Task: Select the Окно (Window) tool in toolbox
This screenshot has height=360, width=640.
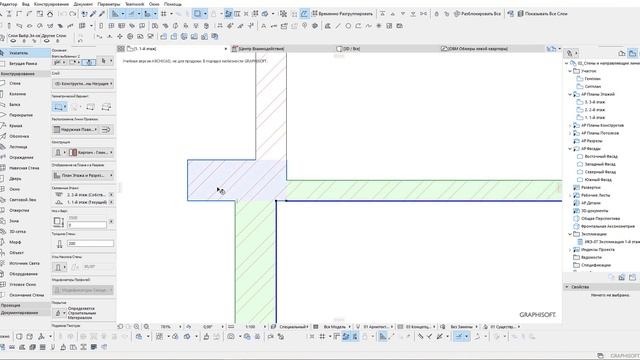Action: pyautogui.click(x=14, y=189)
